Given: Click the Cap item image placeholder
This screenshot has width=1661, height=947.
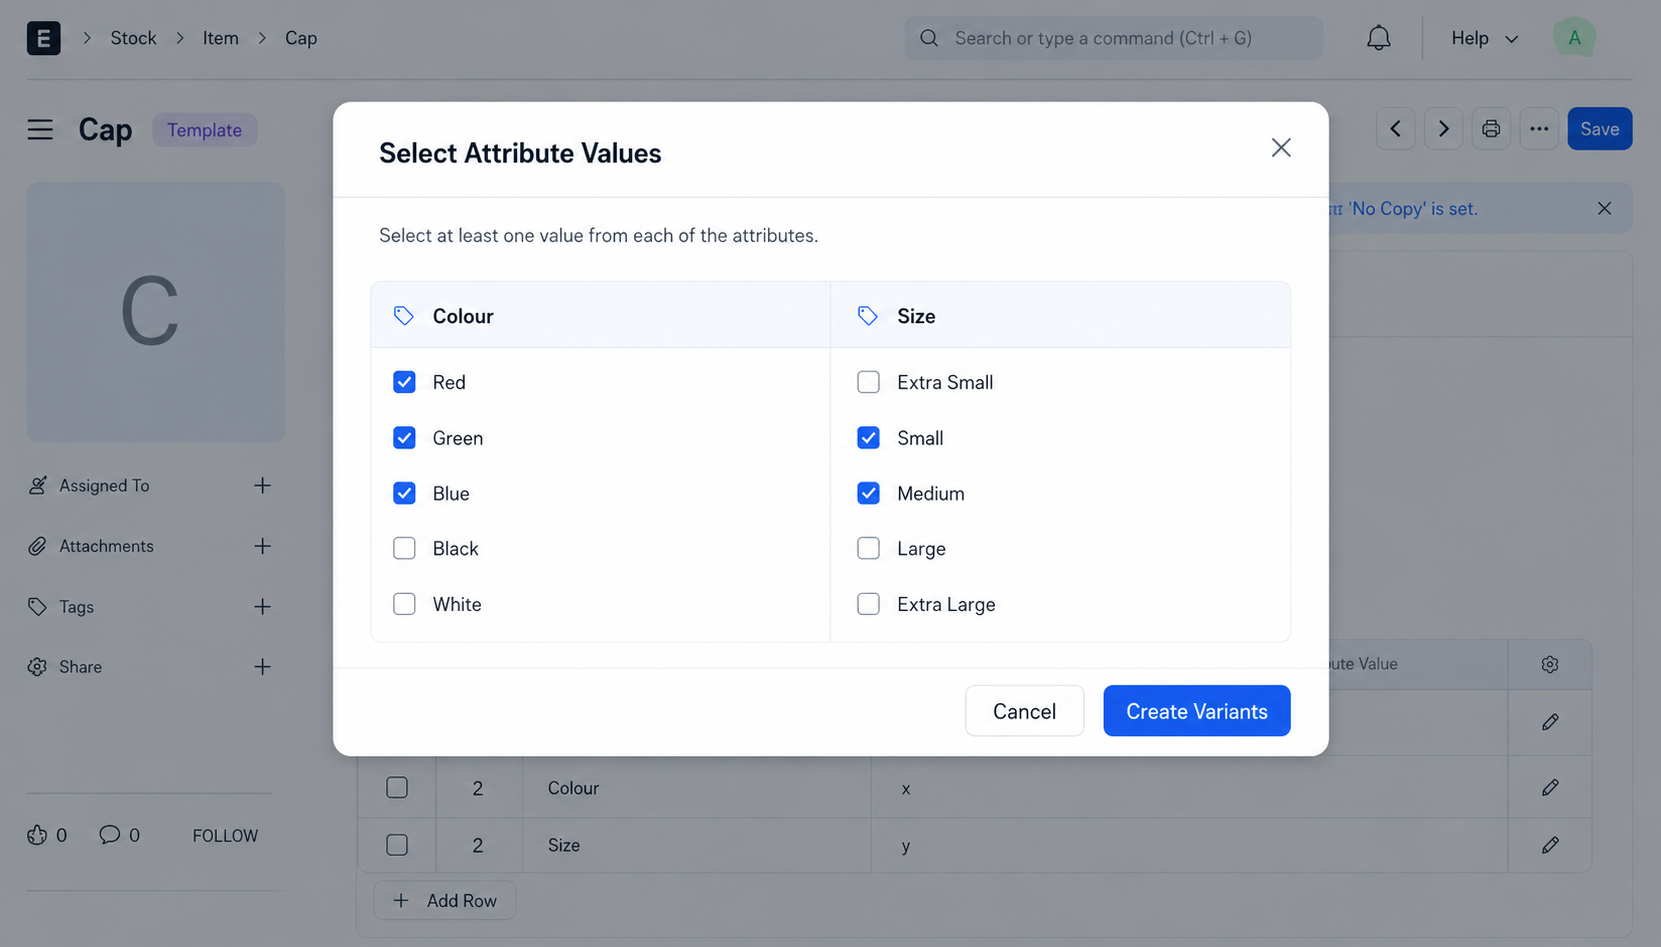Looking at the screenshot, I should pyautogui.click(x=155, y=312).
